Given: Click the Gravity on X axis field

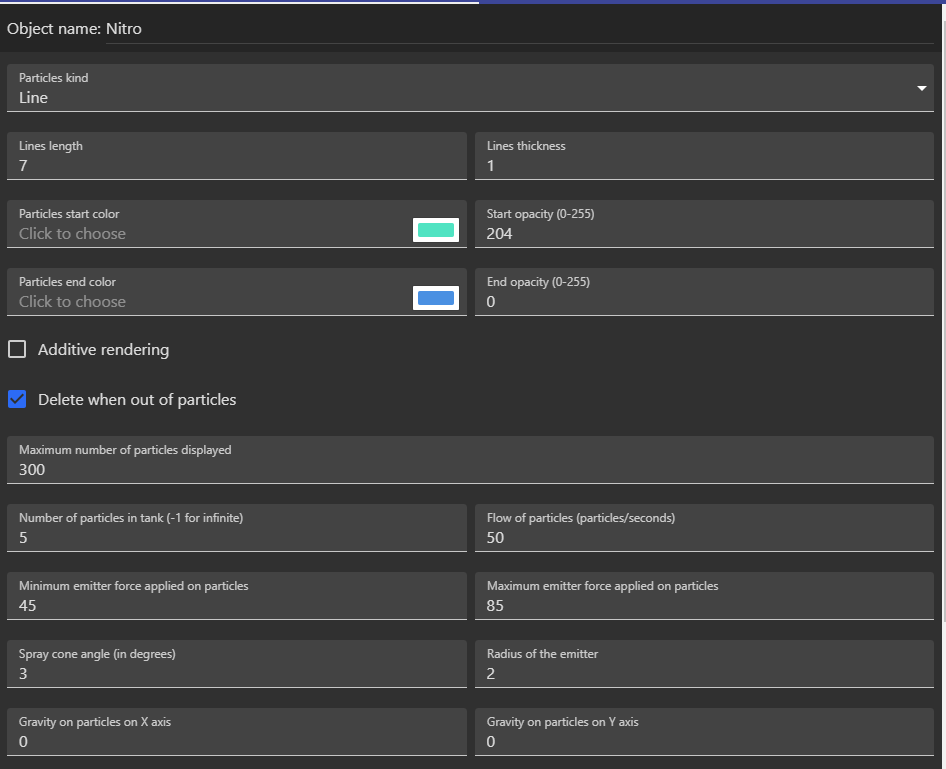Looking at the screenshot, I should [236, 742].
